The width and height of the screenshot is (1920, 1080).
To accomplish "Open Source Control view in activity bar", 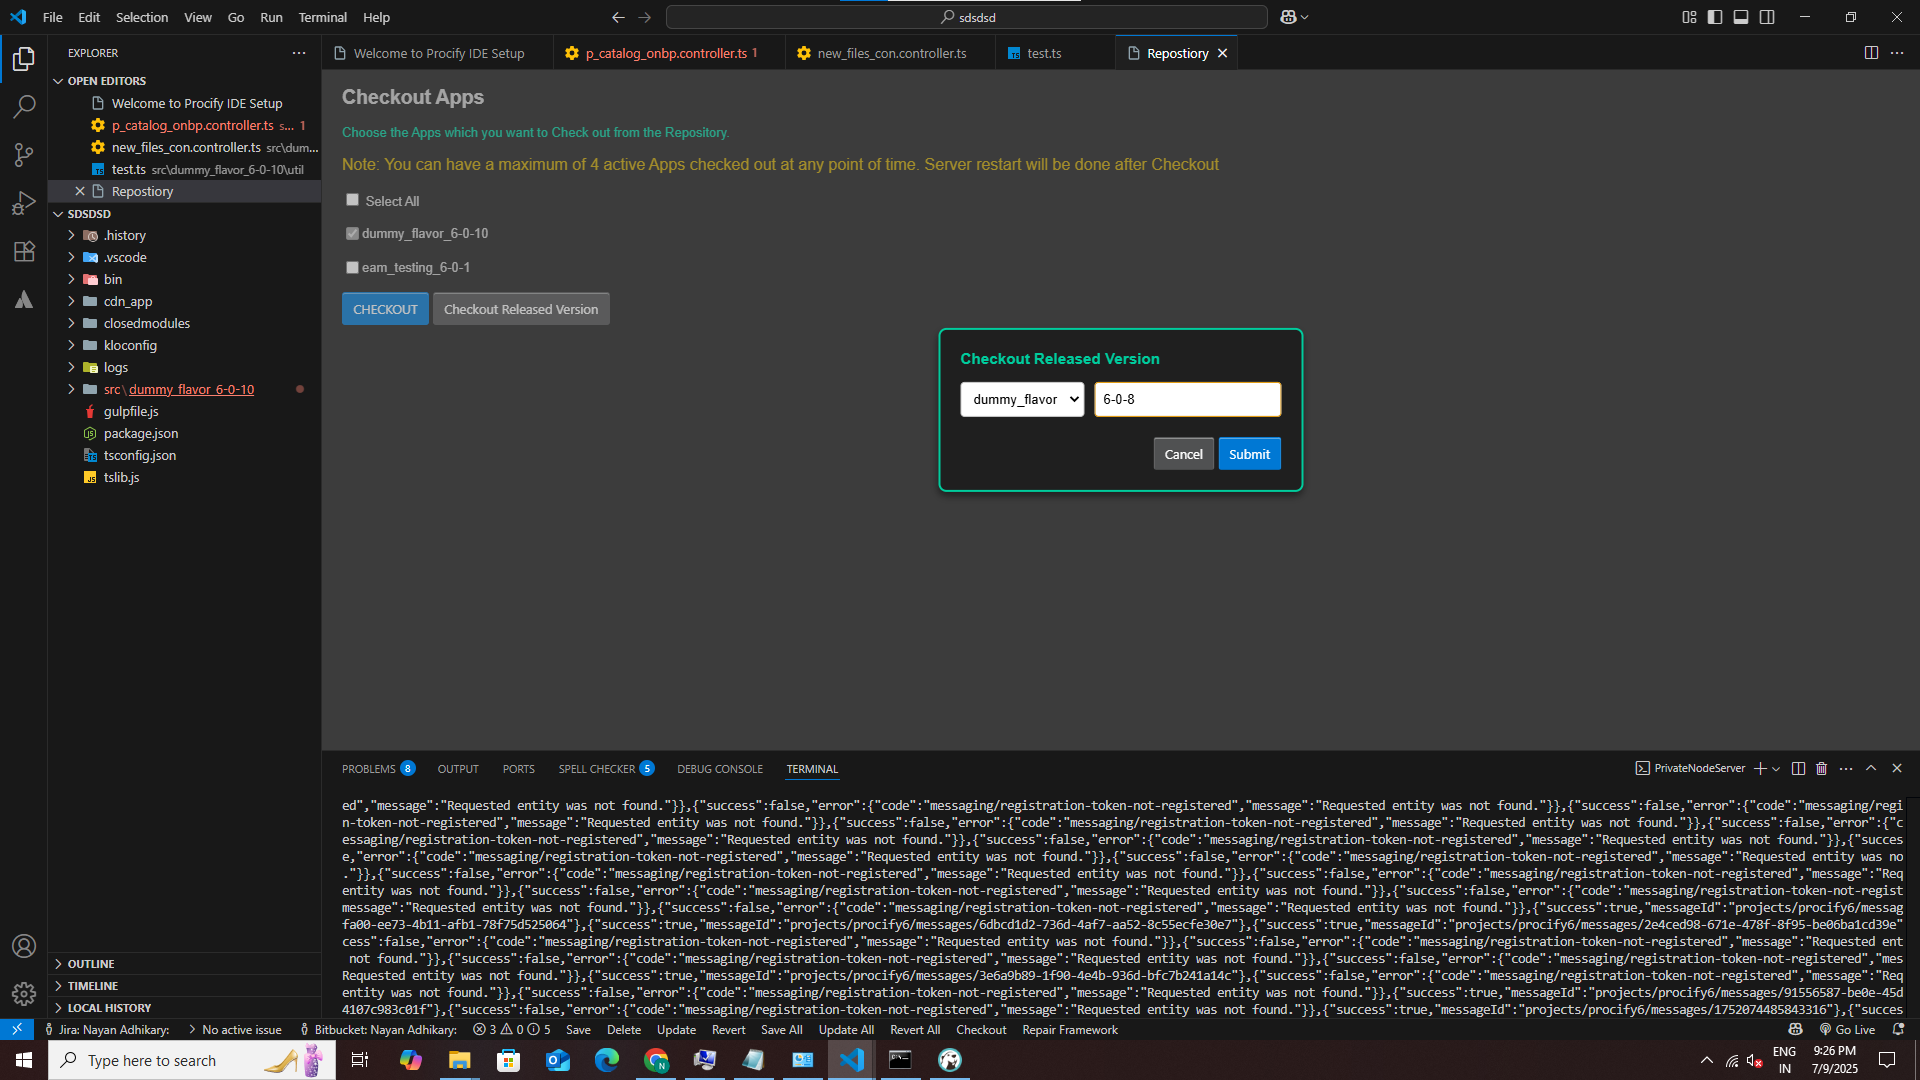I will [x=24, y=155].
